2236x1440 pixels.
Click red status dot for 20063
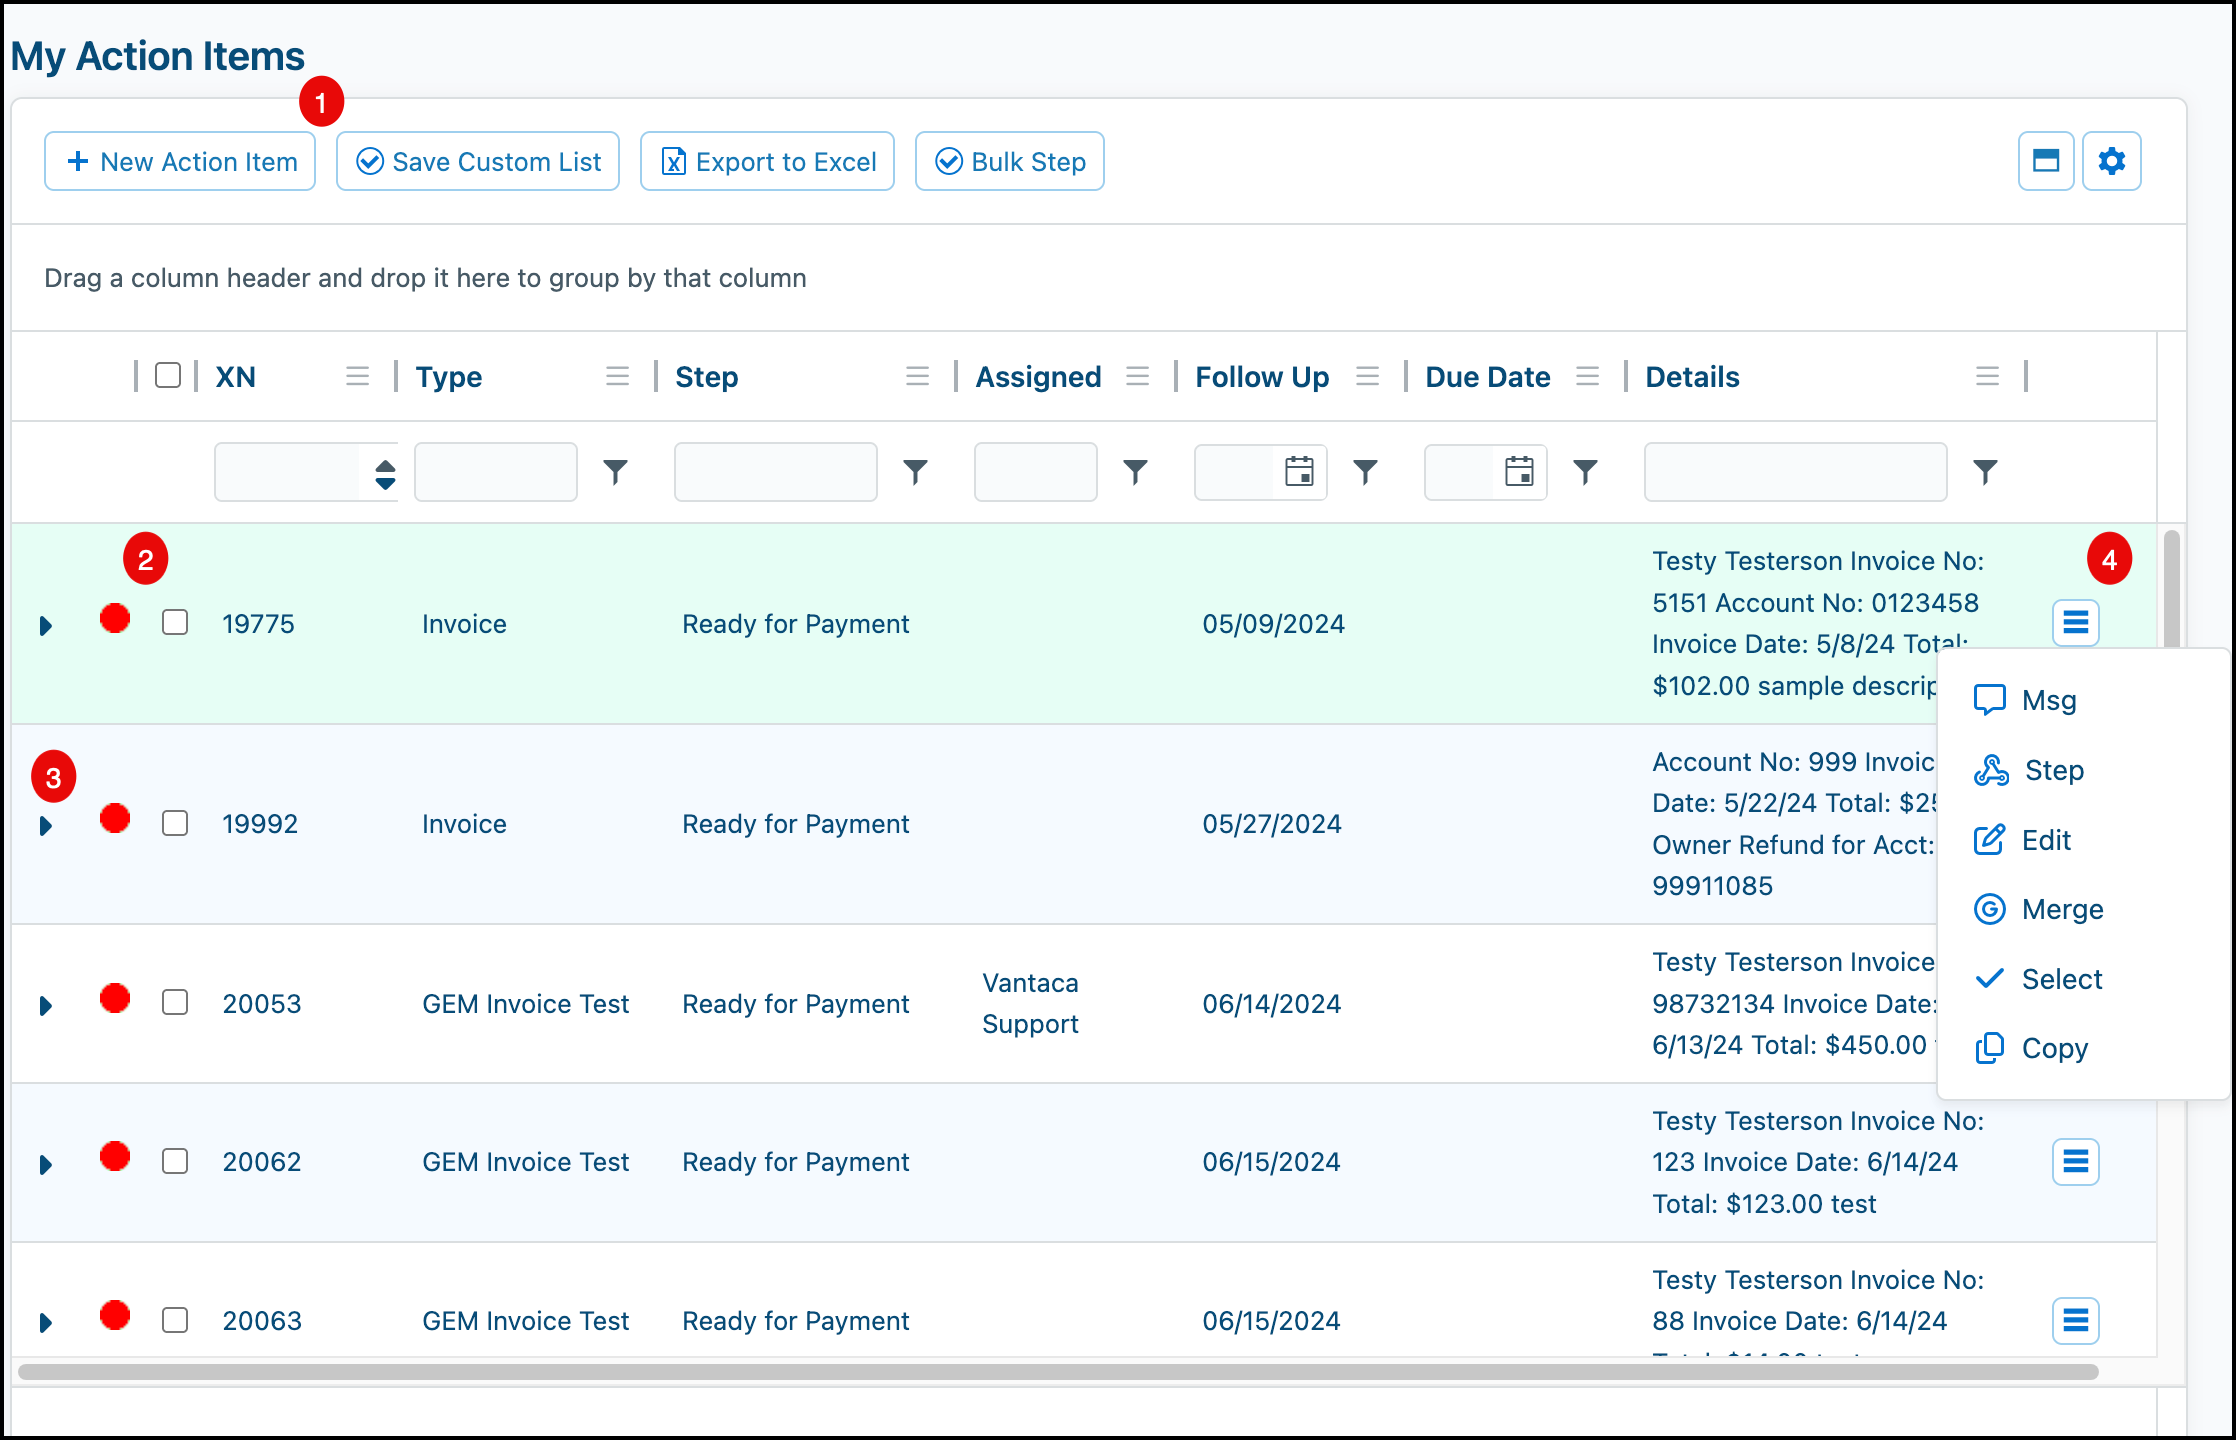(115, 1316)
